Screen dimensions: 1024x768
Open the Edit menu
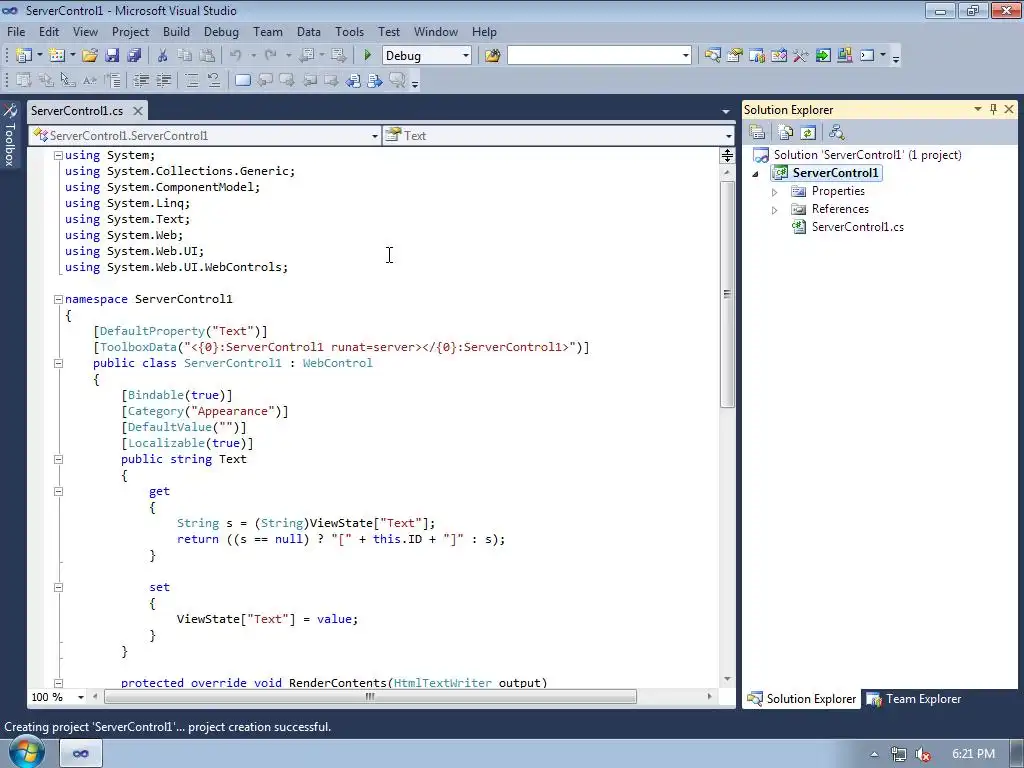48,31
